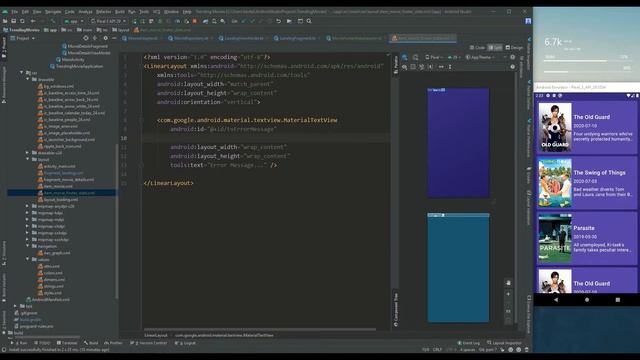The image size is (640, 360).
Task: Click LinearLayout in the editor breadcrumb
Action: tap(156, 335)
